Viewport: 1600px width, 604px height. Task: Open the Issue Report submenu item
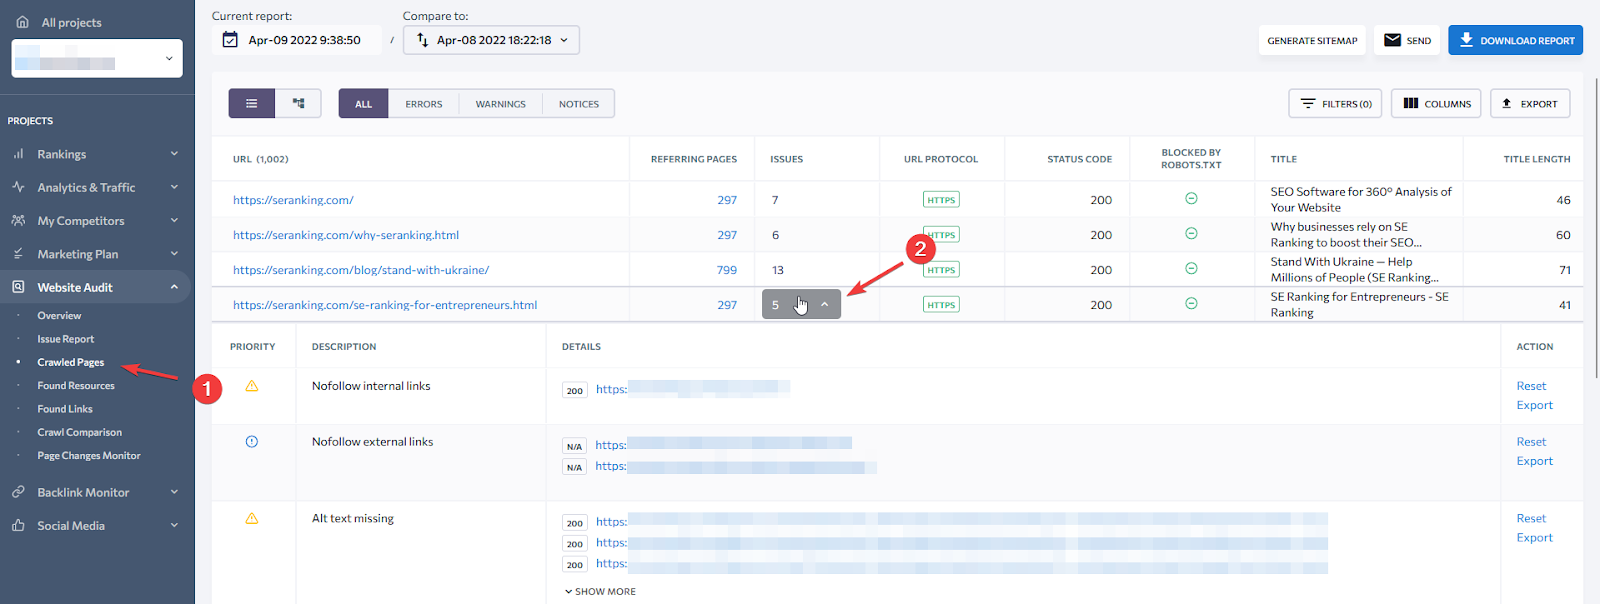tap(66, 339)
